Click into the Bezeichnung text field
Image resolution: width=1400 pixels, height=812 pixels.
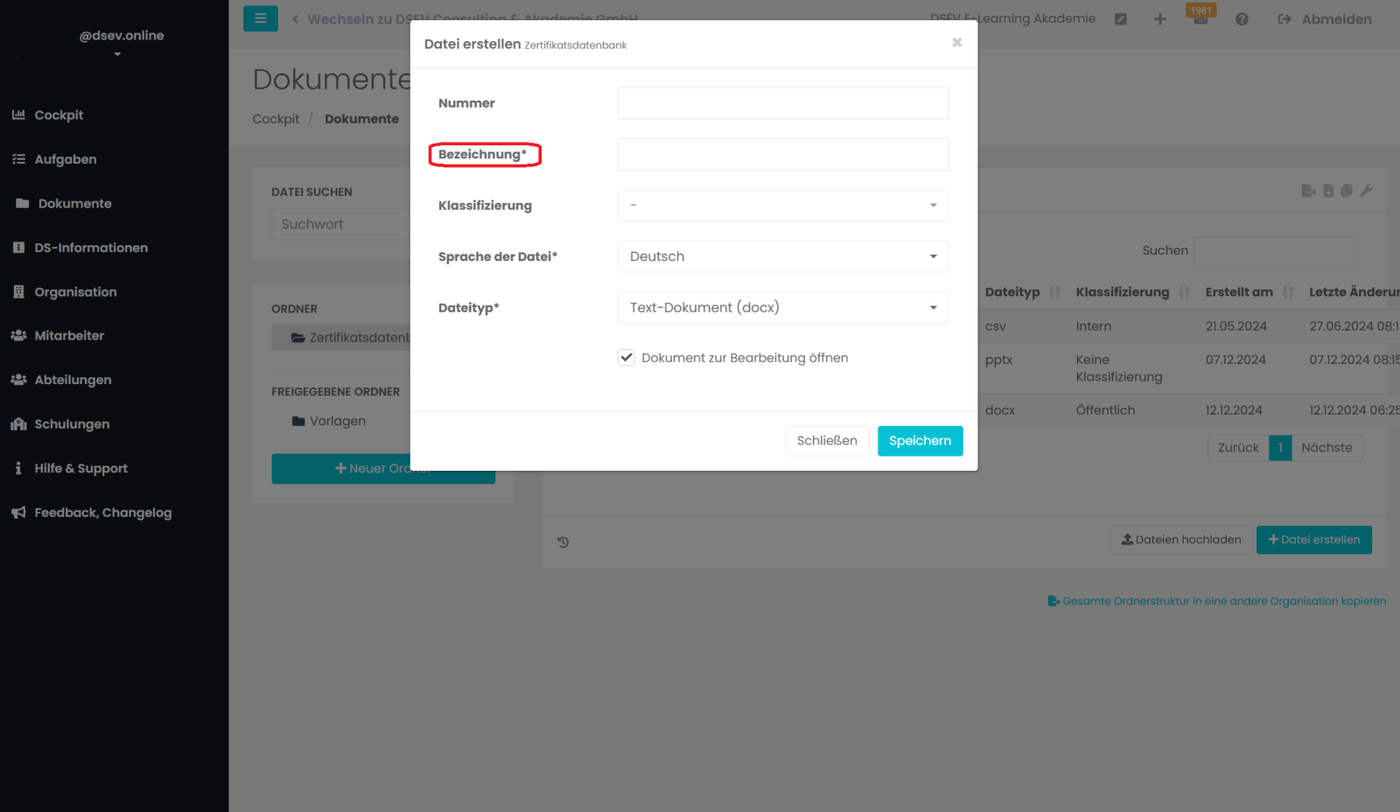coord(783,154)
